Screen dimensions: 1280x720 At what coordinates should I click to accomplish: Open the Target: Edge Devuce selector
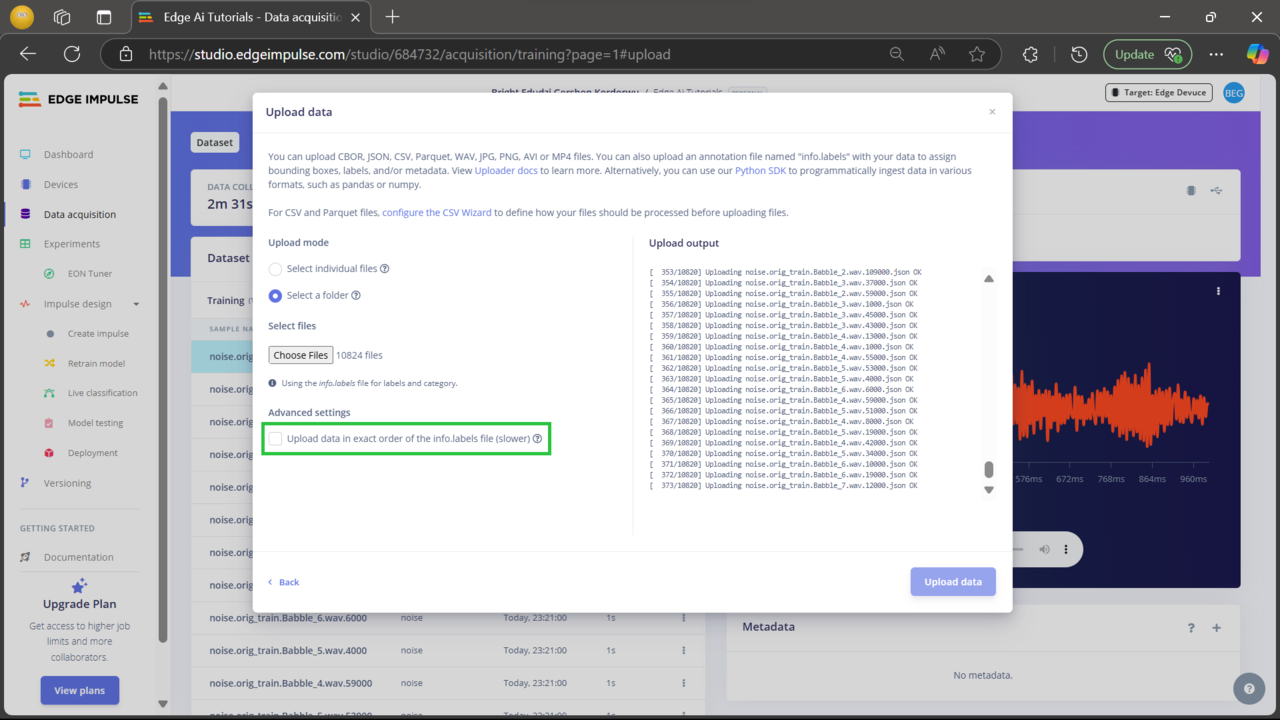[x=1158, y=92]
